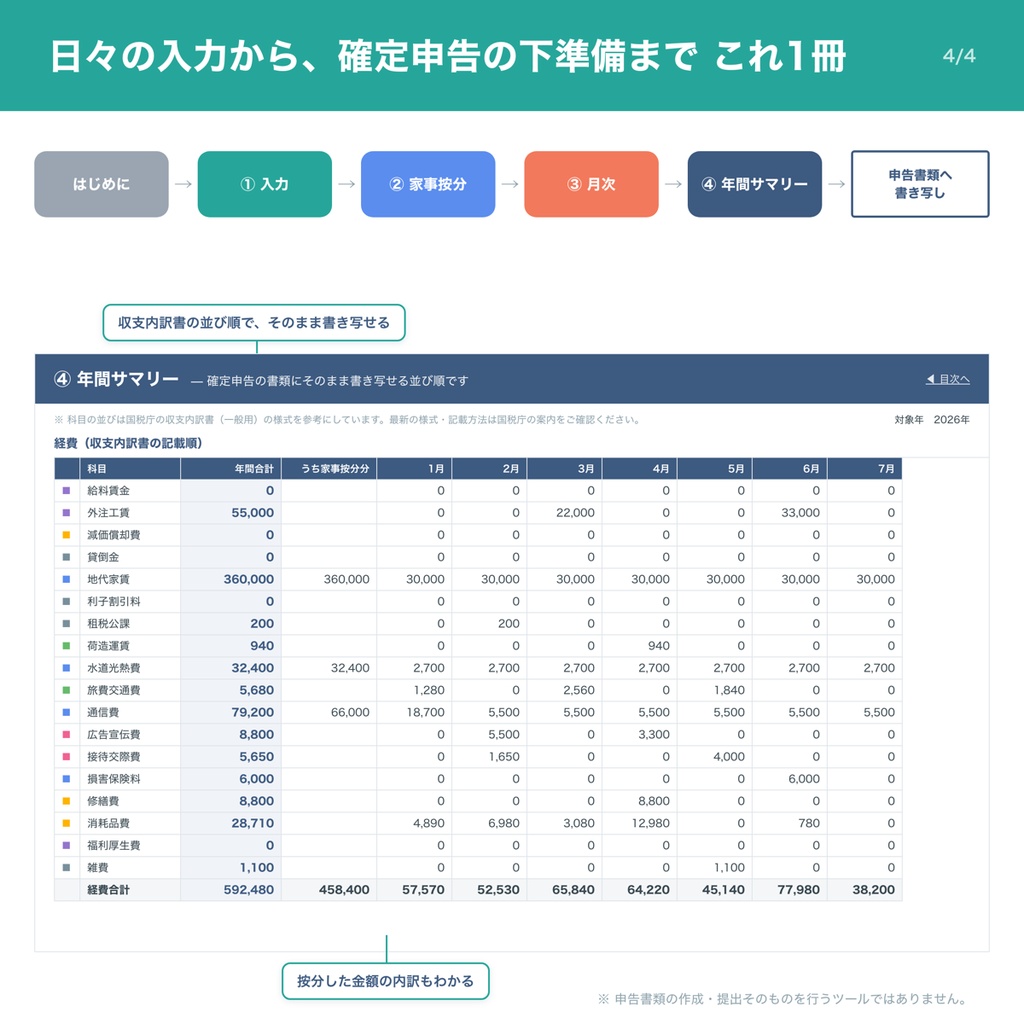Click 外注工賃 June value 33,000
Image resolution: width=1024 pixels, height=1024 pixels.
[801, 513]
